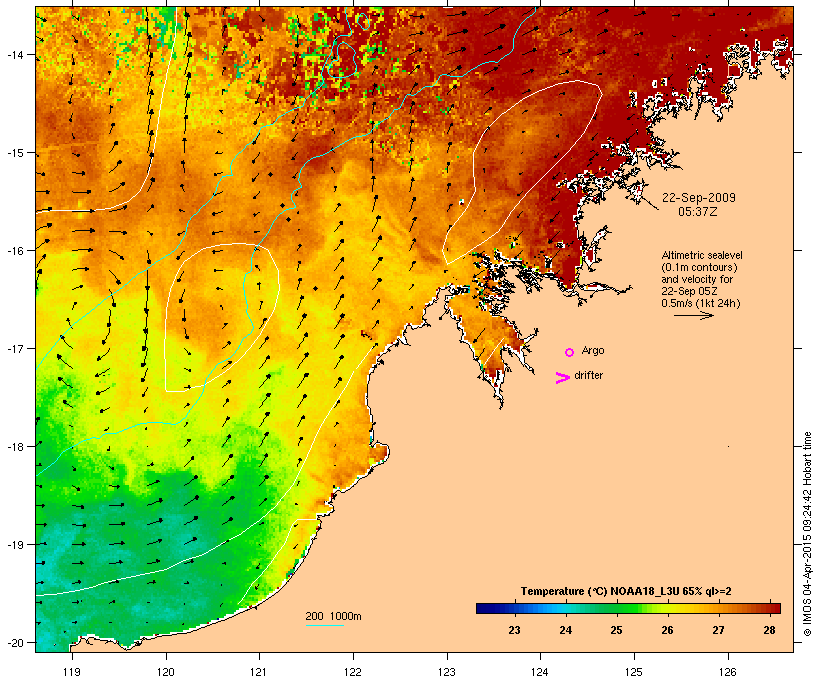The height and width of the screenshot is (680, 820).
Task: Click the longitude axis label 123
Action: click(447, 672)
